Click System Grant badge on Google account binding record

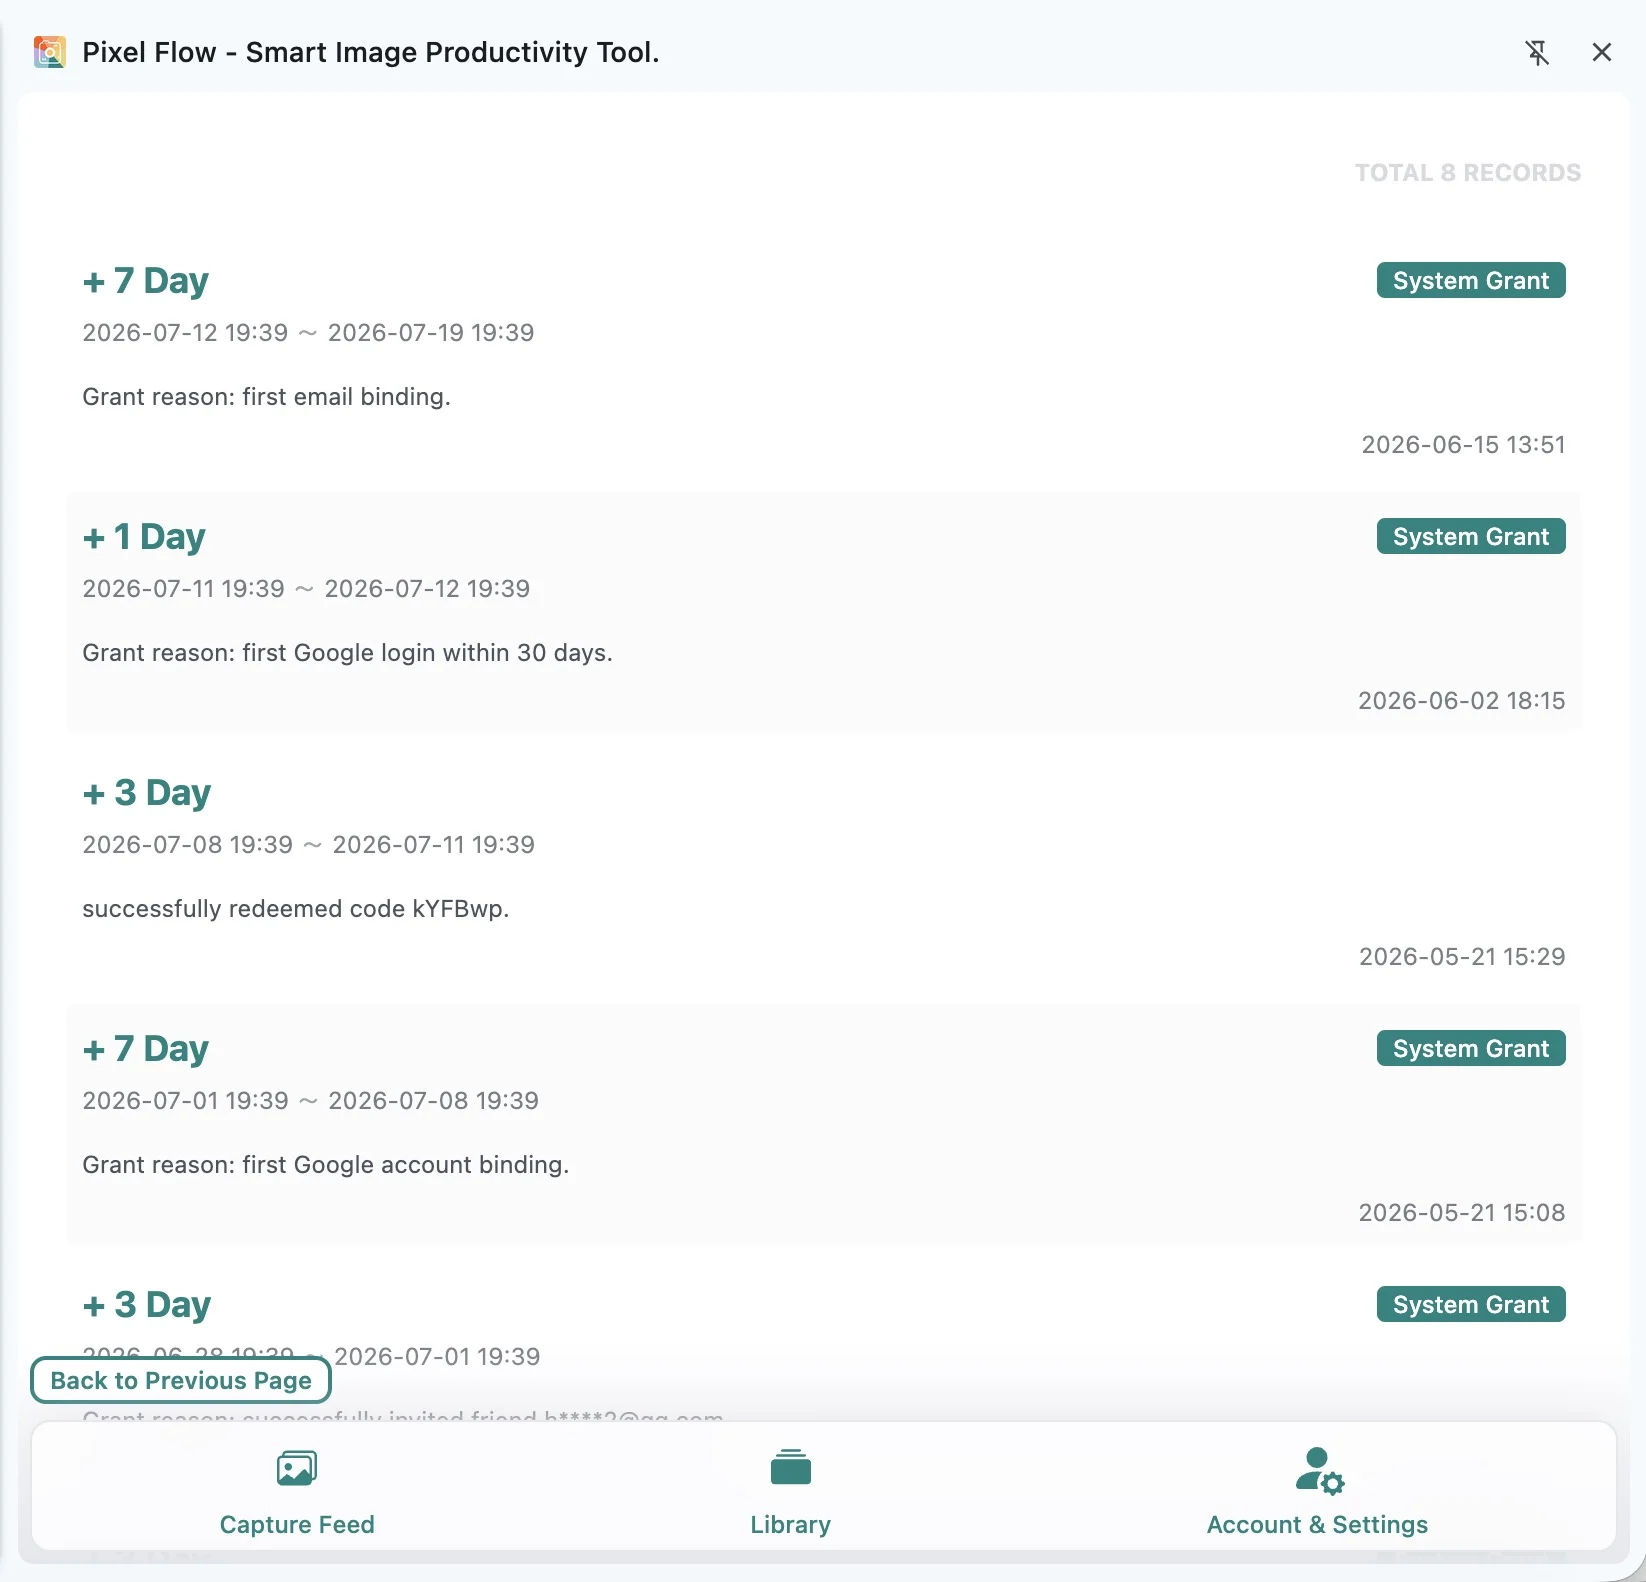(1471, 1048)
